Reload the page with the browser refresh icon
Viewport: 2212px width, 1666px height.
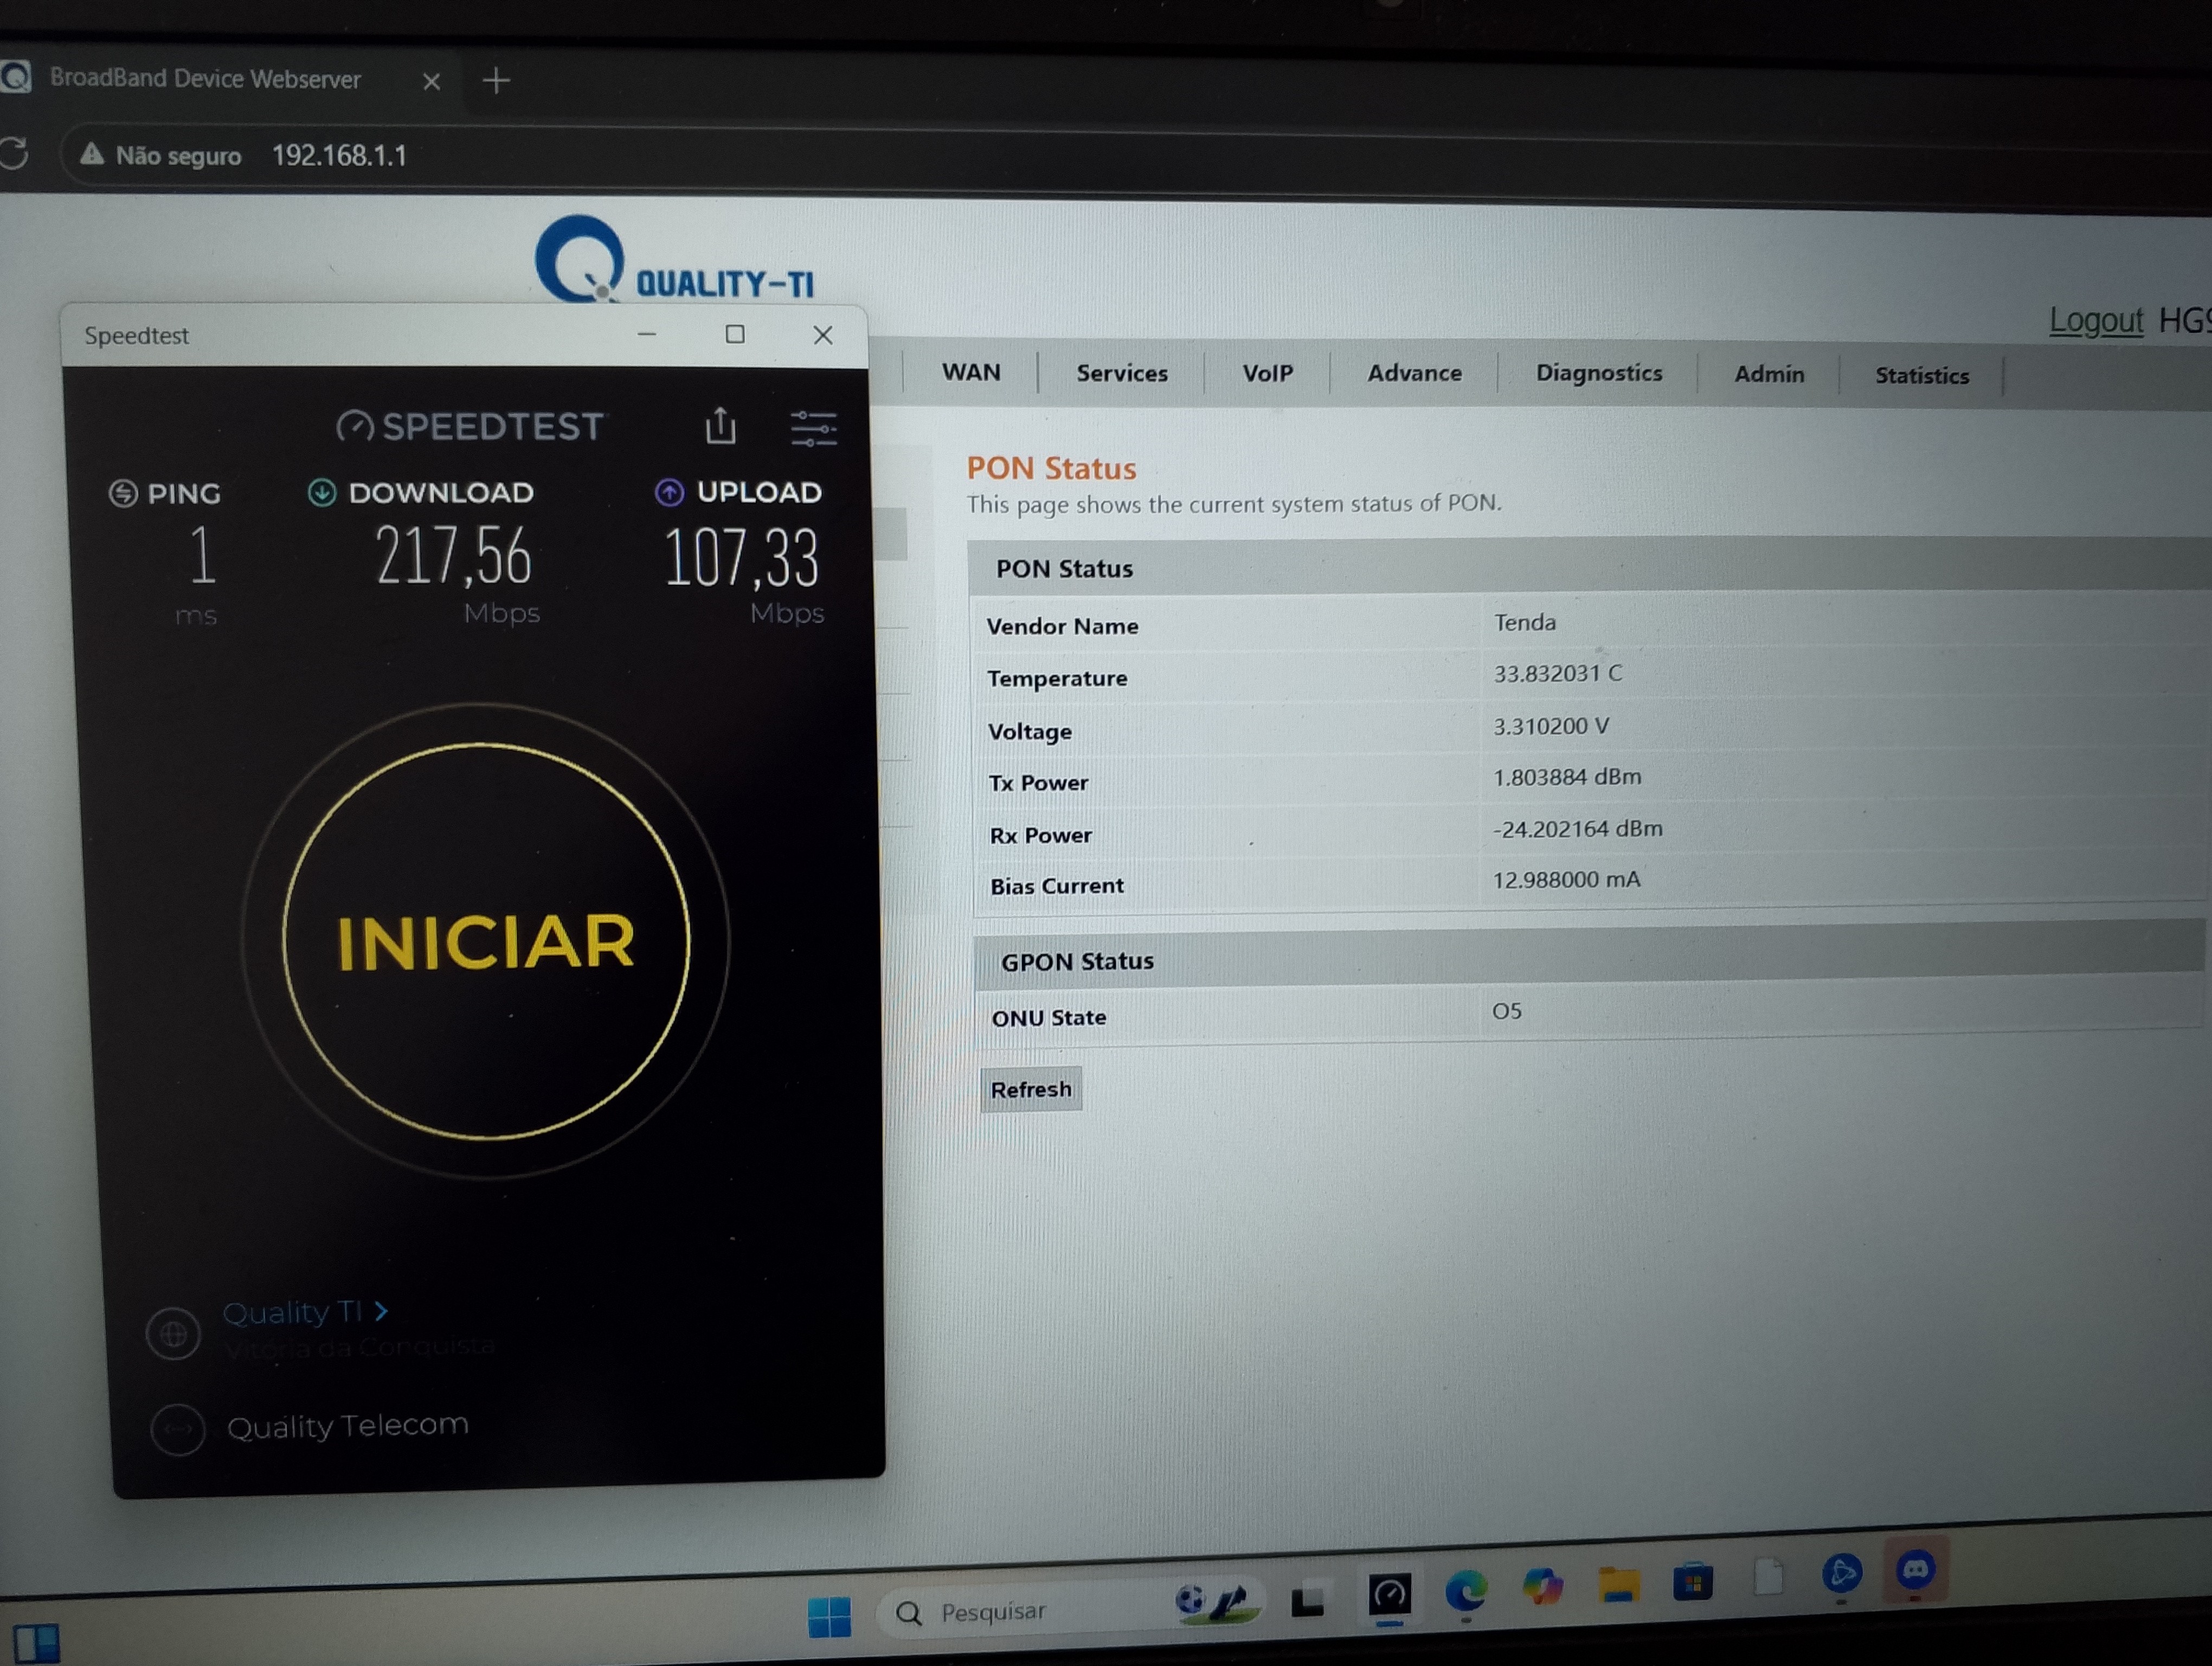[x=14, y=154]
